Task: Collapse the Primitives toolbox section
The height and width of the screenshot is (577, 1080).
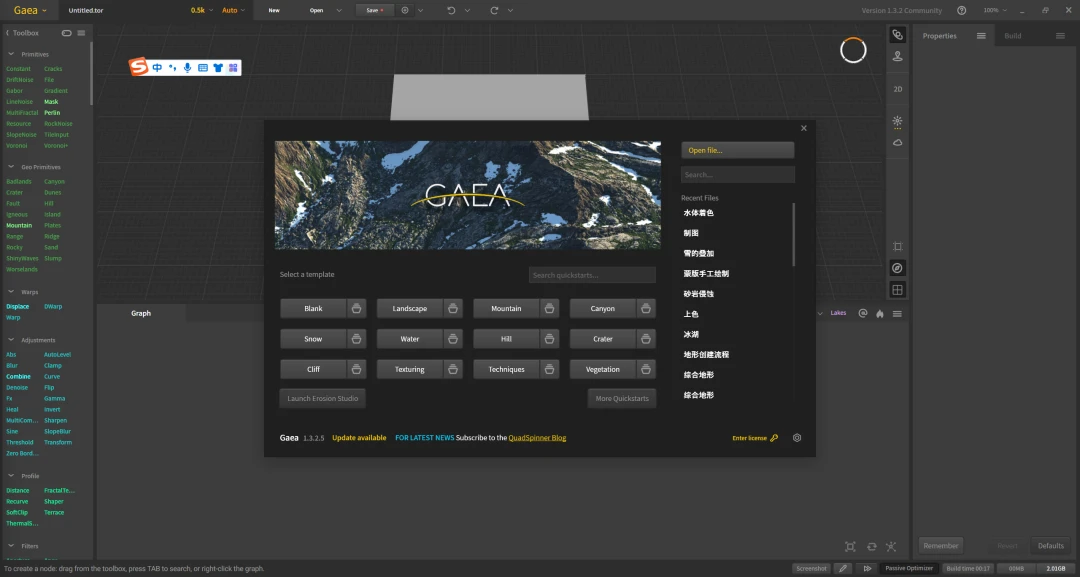Action: coord(11,54)
